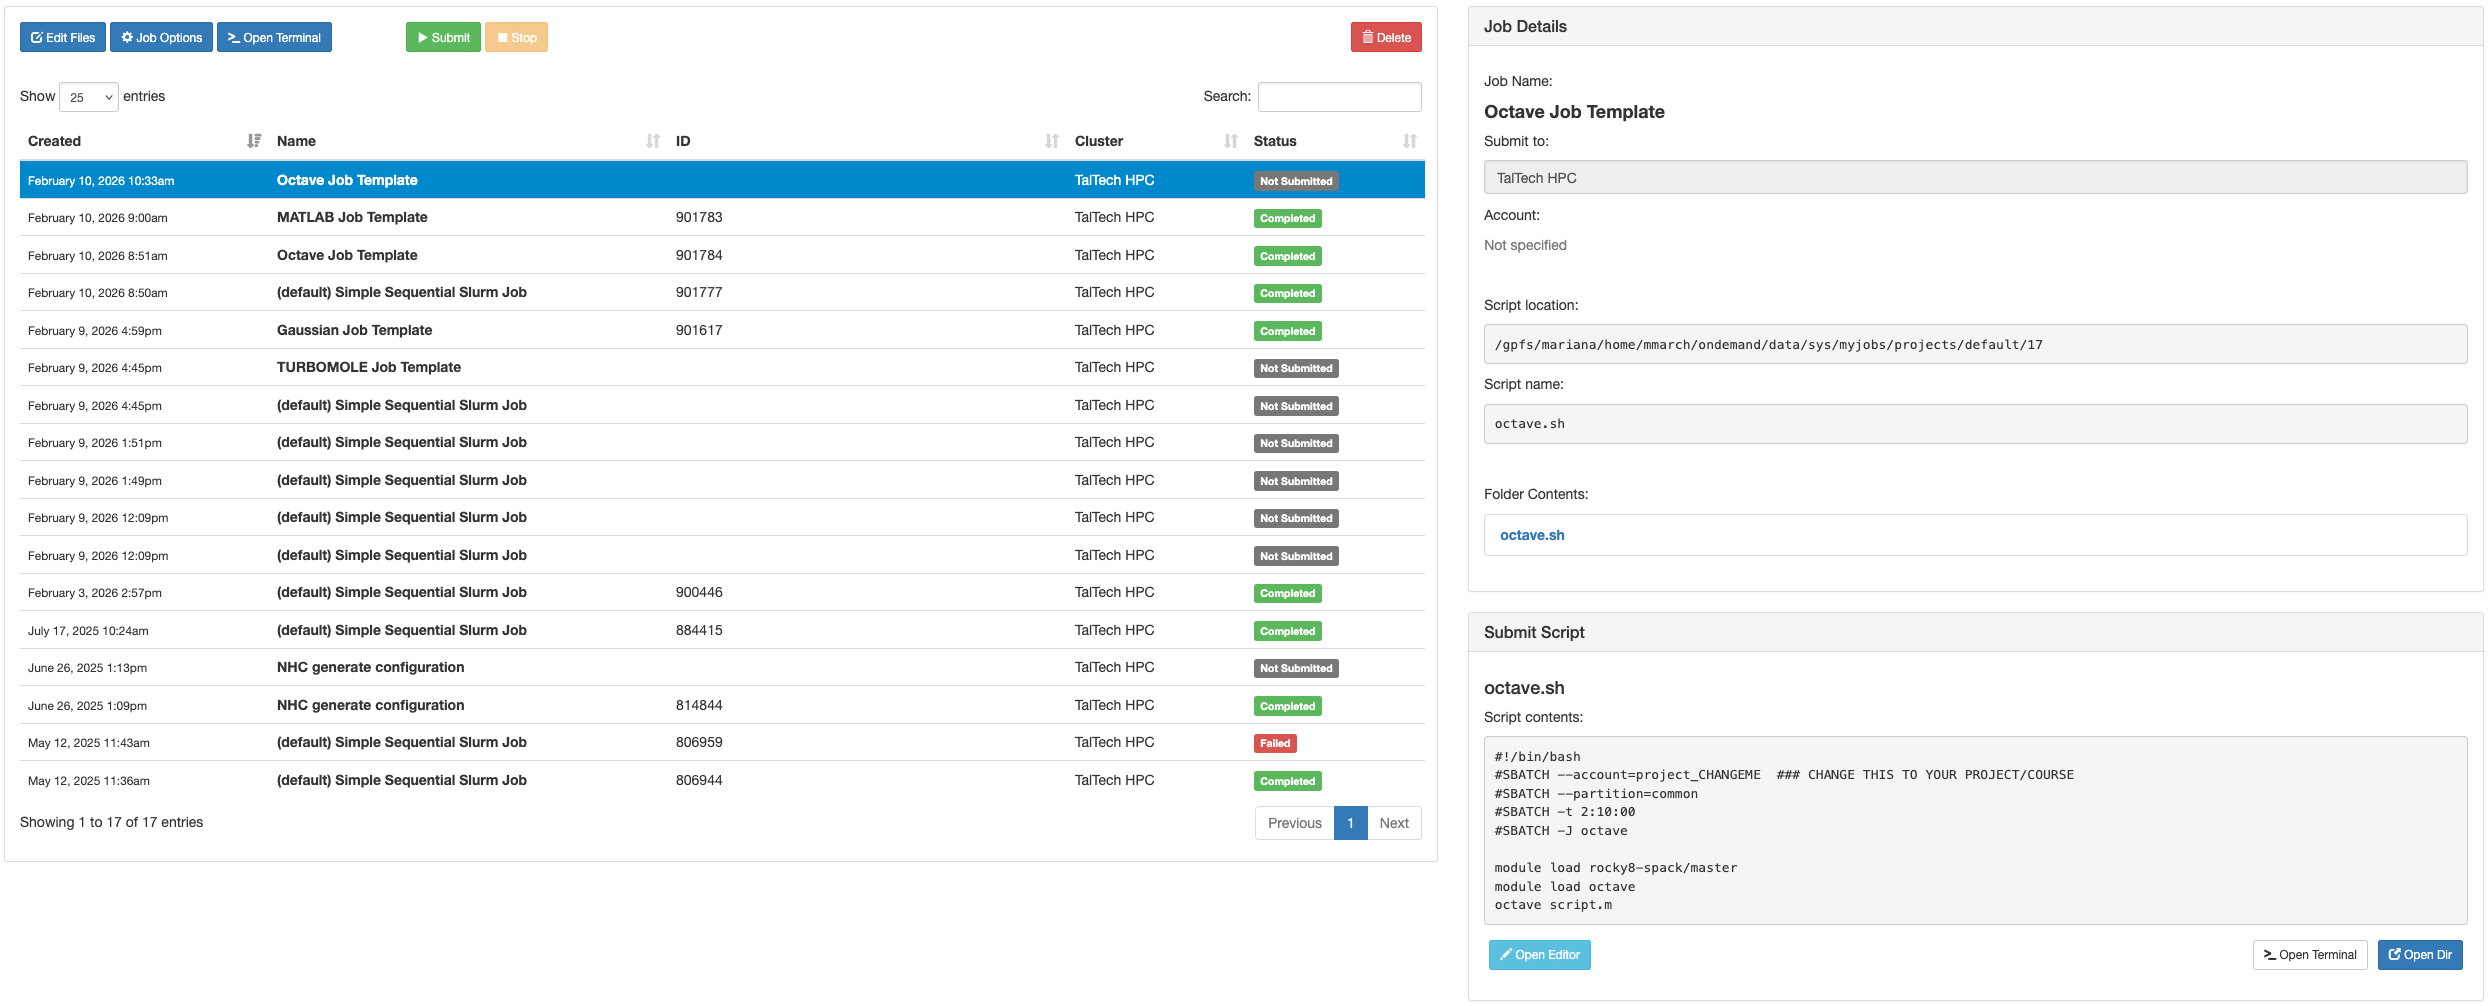Open Editor for octave.sh script
The height and width of the screenshot is (1006, 2490).
pyautogui.click(x=1539, y=954)
